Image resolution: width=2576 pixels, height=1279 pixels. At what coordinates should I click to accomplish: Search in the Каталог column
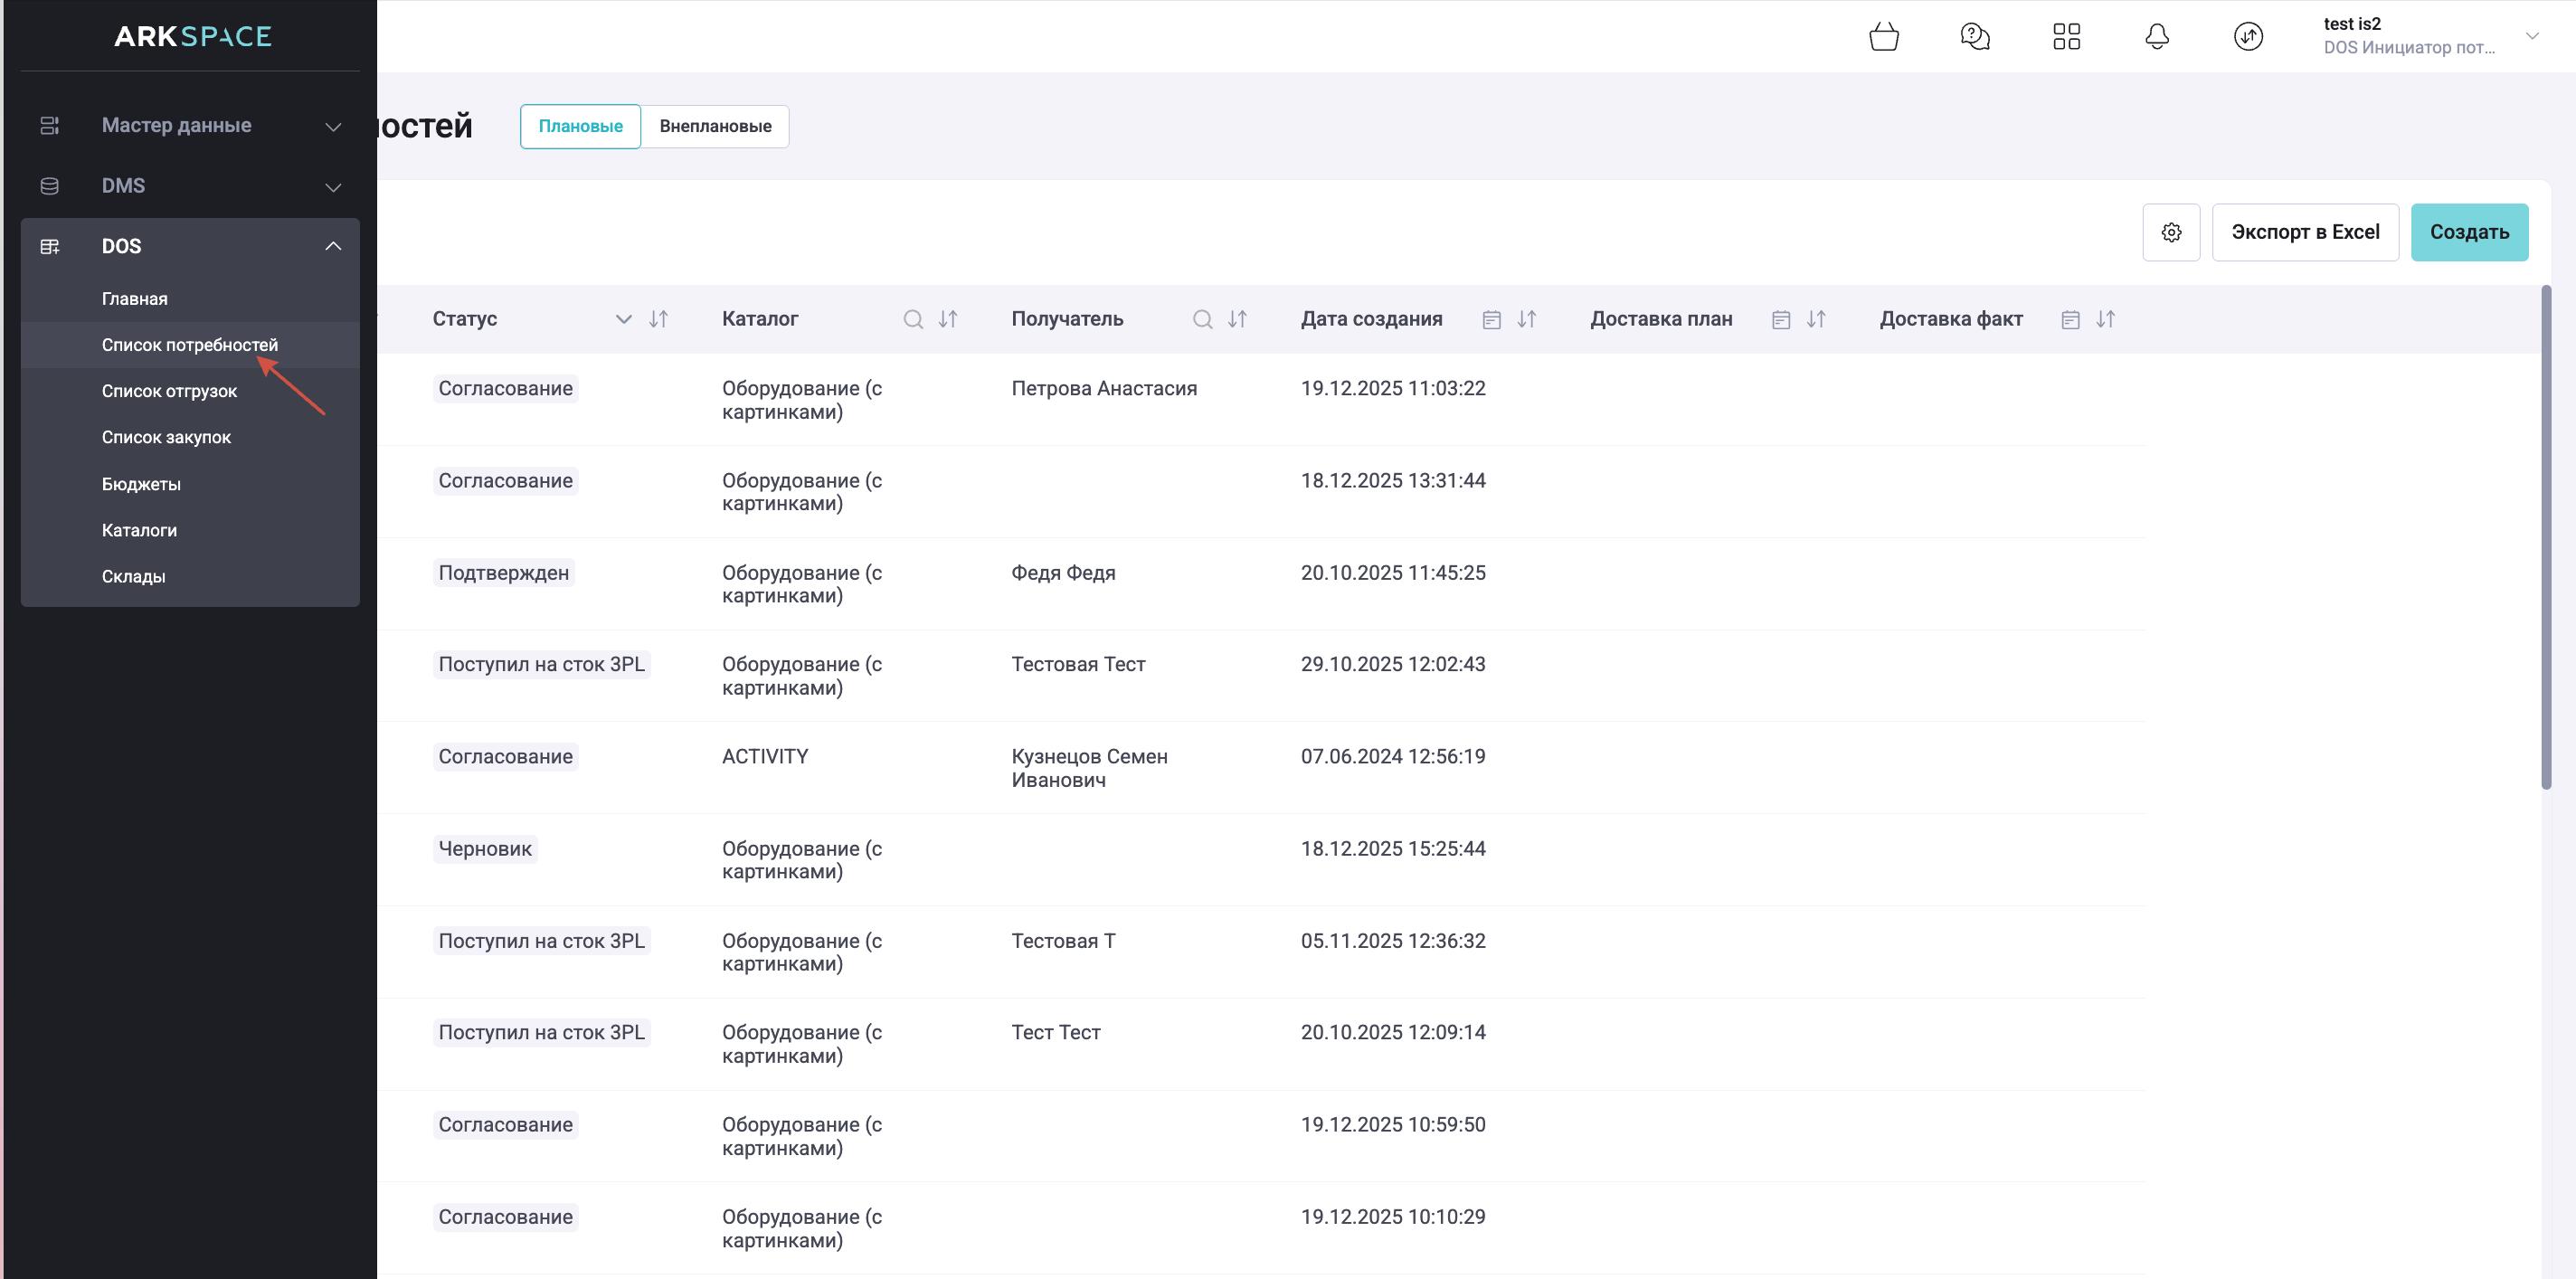coord(913,320)
